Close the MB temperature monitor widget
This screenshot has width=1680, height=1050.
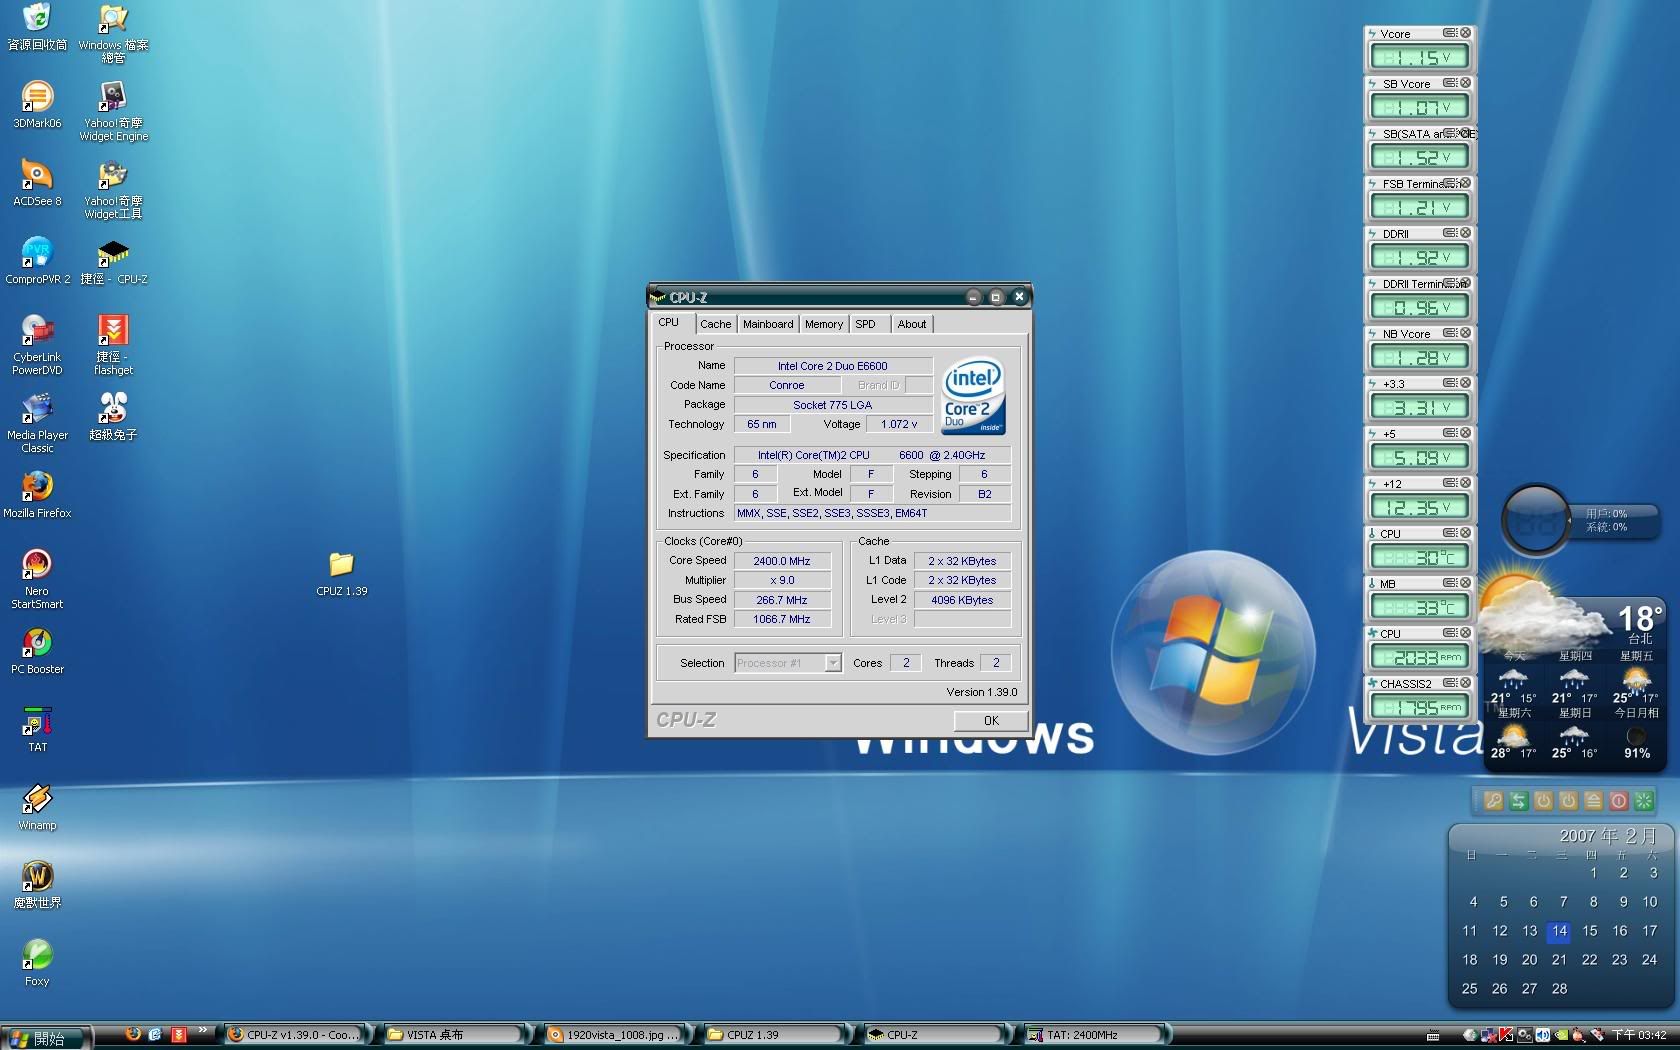pyautogui.click(x=1465, y=583)
